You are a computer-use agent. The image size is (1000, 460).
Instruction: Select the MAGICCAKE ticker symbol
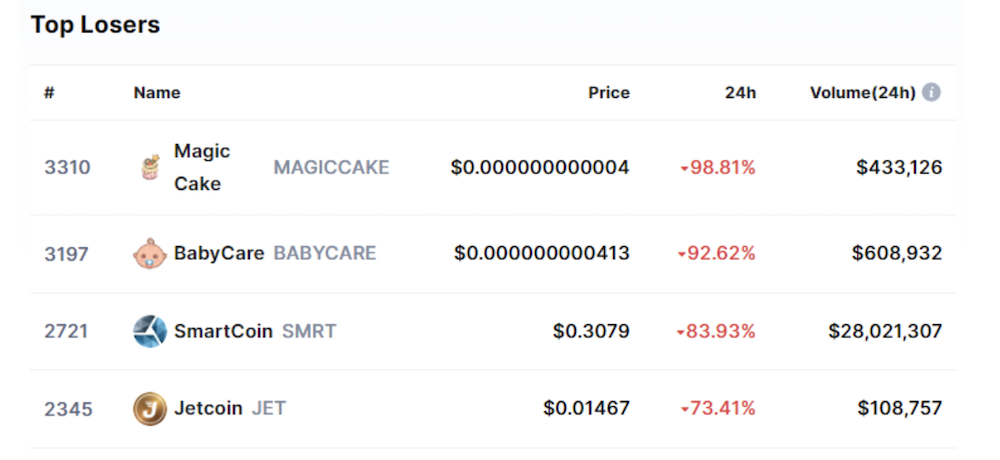coord(331,167)
